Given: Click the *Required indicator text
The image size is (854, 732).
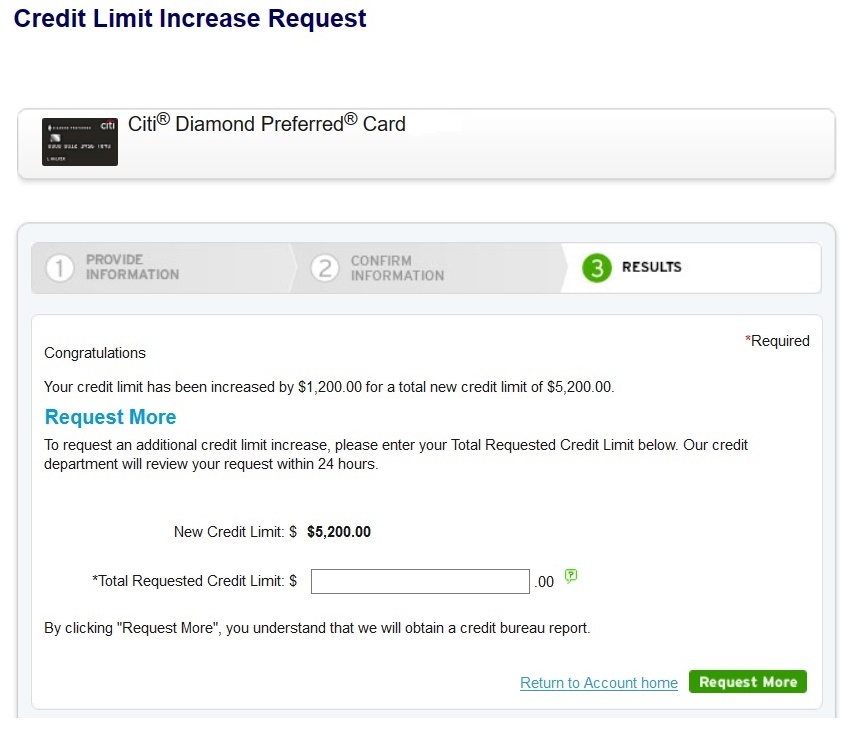Looking at the screenshot, I should pos(777,341).
